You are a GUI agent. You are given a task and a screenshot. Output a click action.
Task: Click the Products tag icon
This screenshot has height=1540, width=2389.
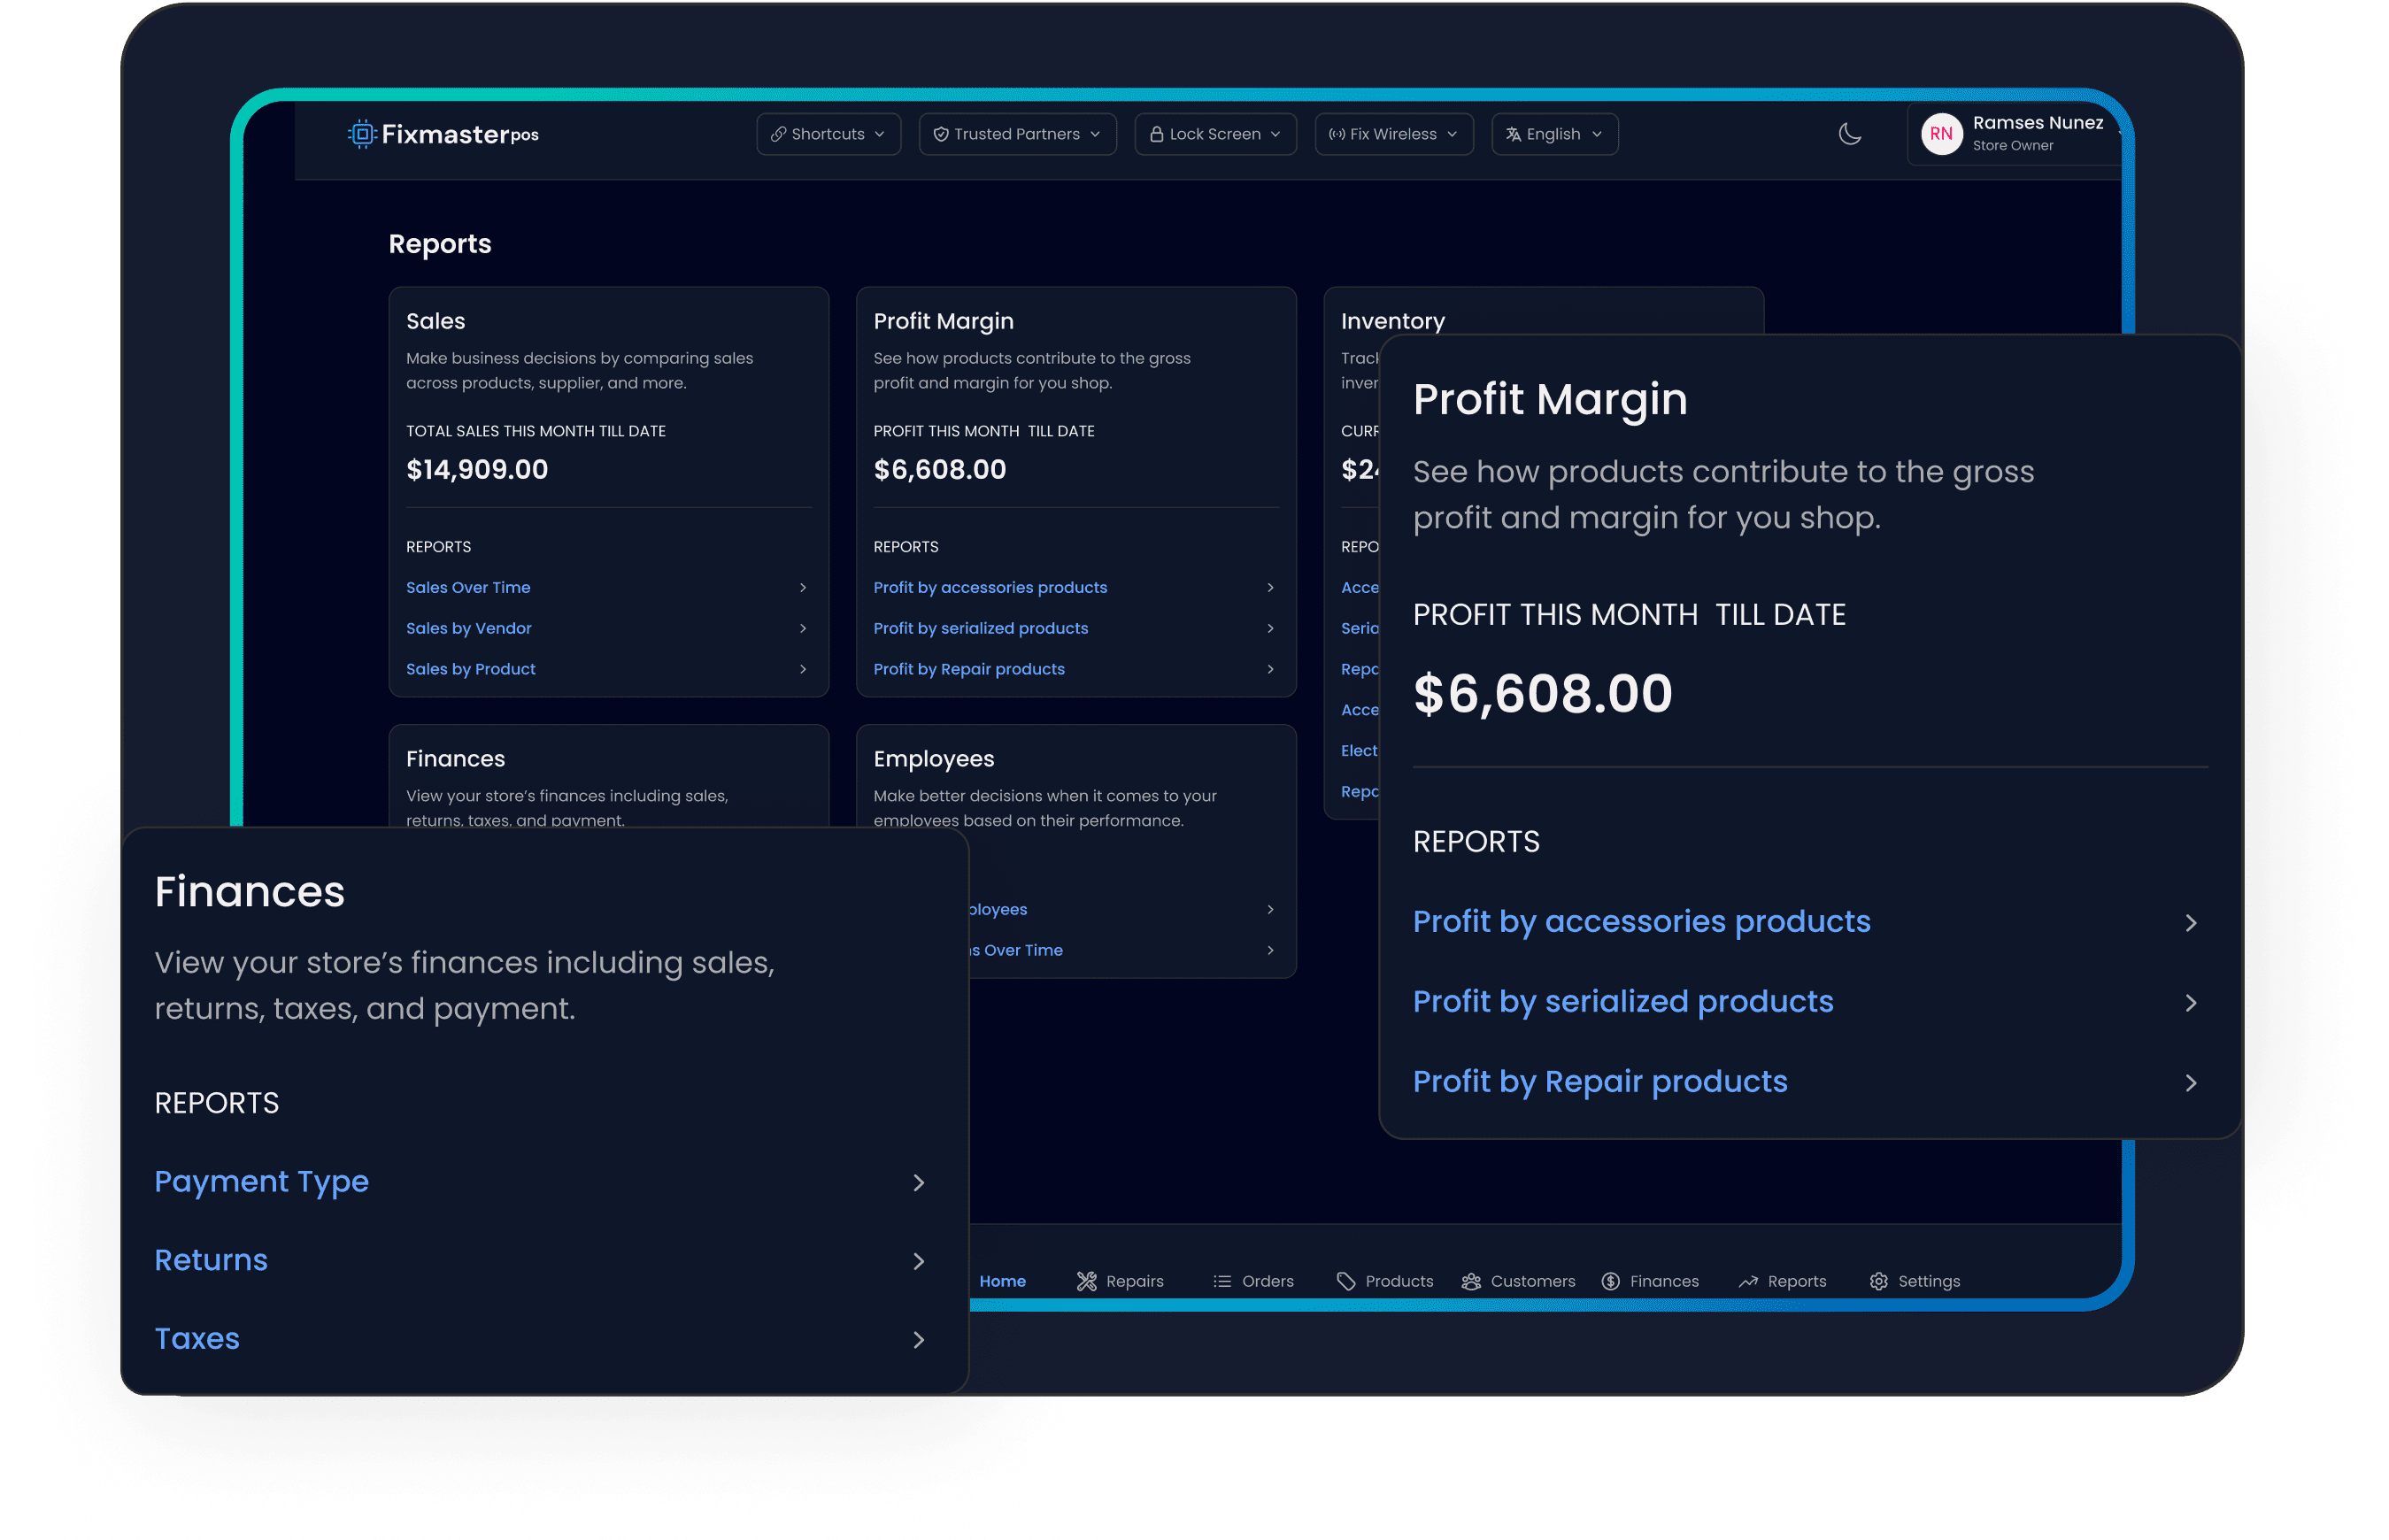click(x=1346, y=1281)
